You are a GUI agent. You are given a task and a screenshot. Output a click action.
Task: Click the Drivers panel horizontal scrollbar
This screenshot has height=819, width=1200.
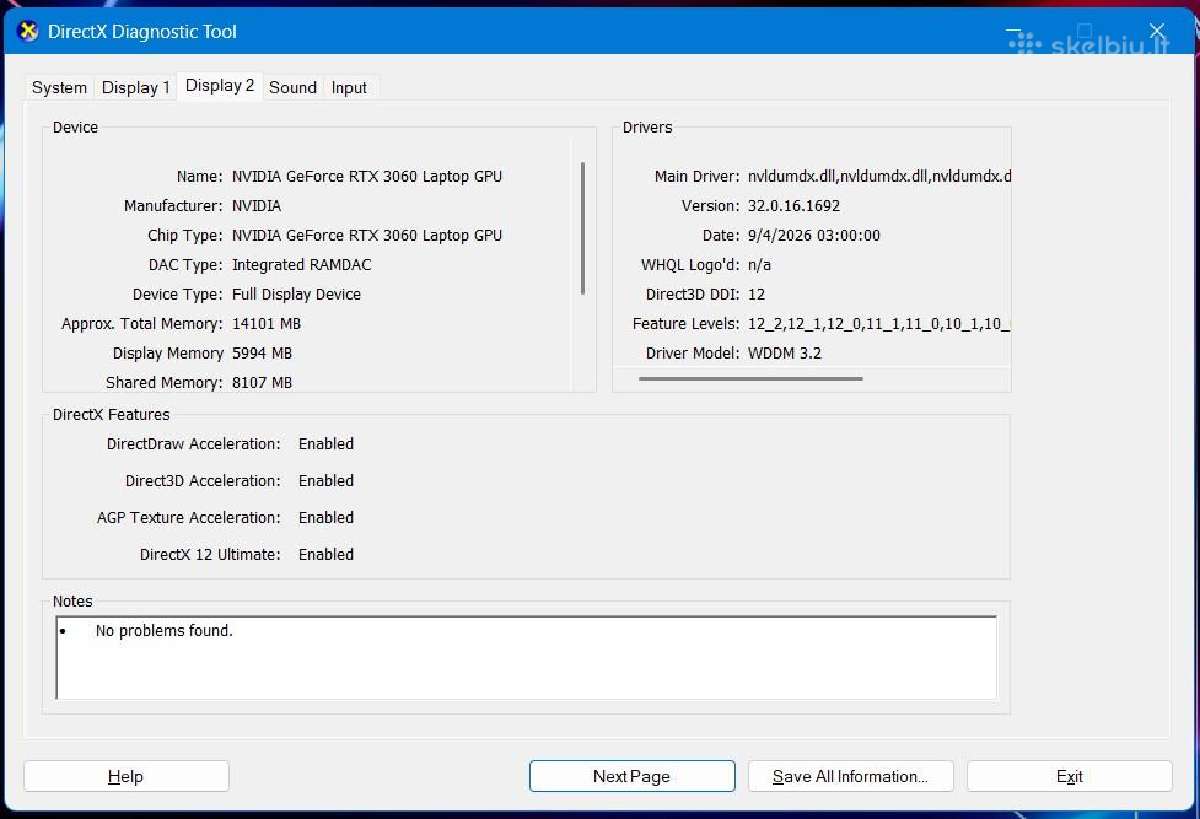tap(751, 379)
